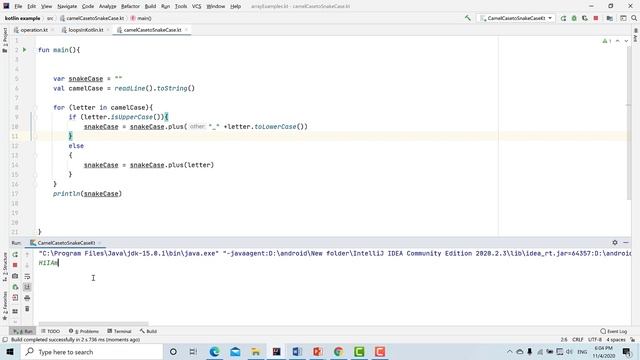Open the CamelCasetoSnakeCaseKt run configuration dropdown

pyautogui.click(x=516, y=18)
